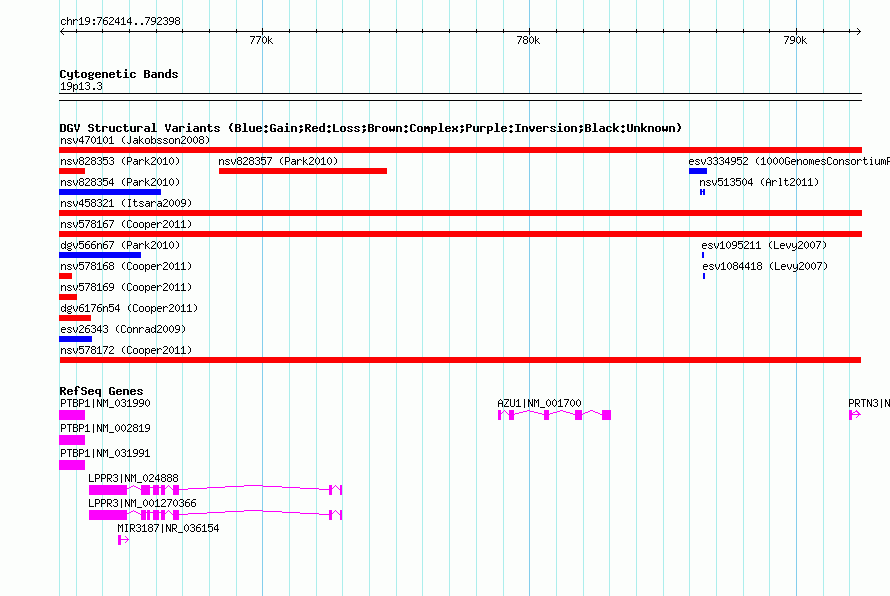Open the nsv458321 (Itsara2009) variant label

(126, 203)
